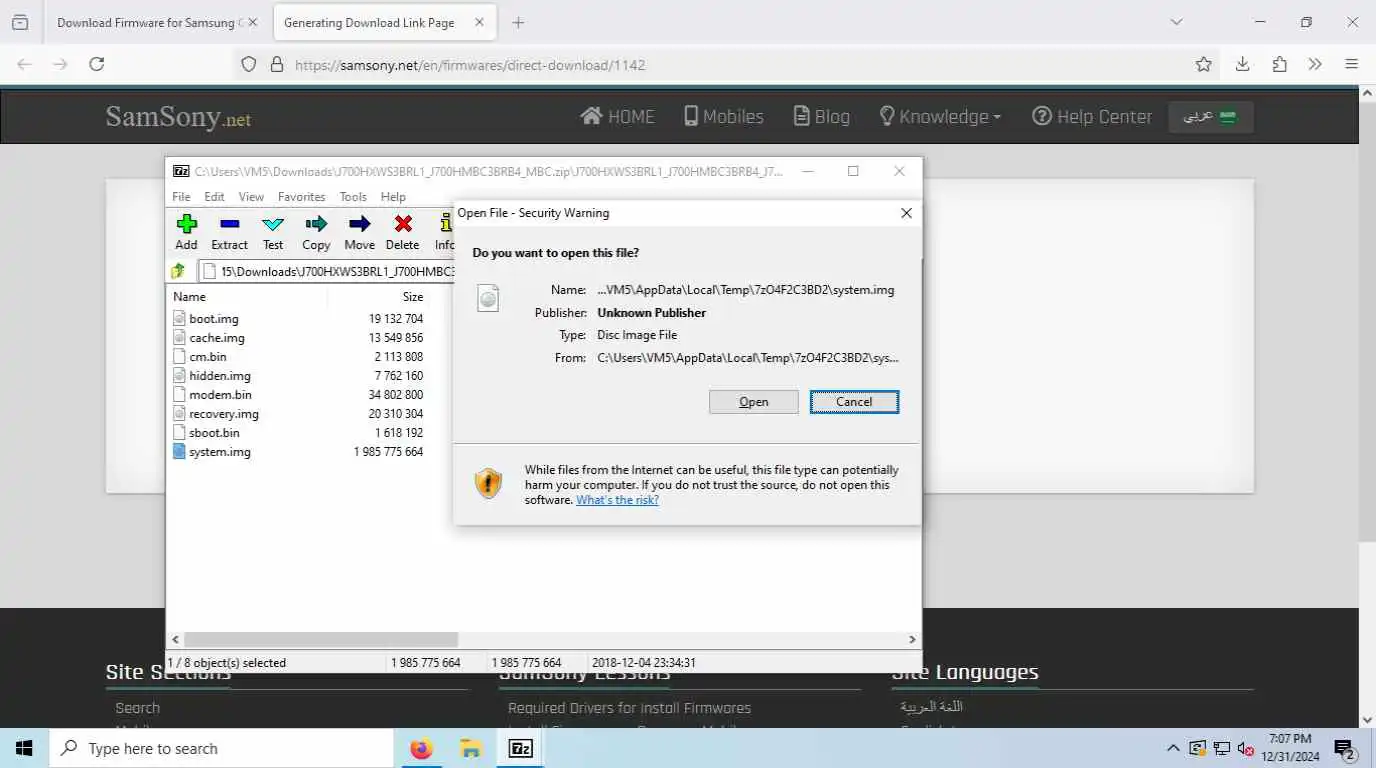Select cache.img in file list

(217, 337)
